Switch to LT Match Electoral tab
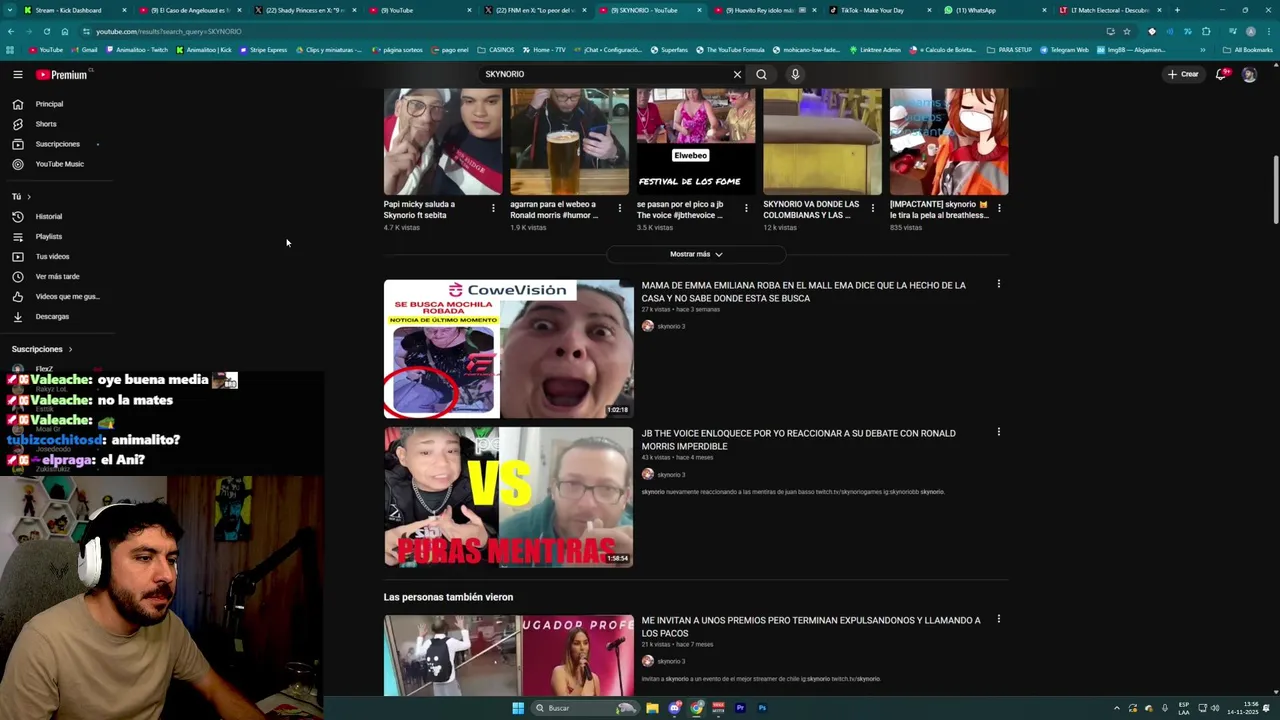The height and width of the screenshot is (720, 1280). coord(1110,10)
